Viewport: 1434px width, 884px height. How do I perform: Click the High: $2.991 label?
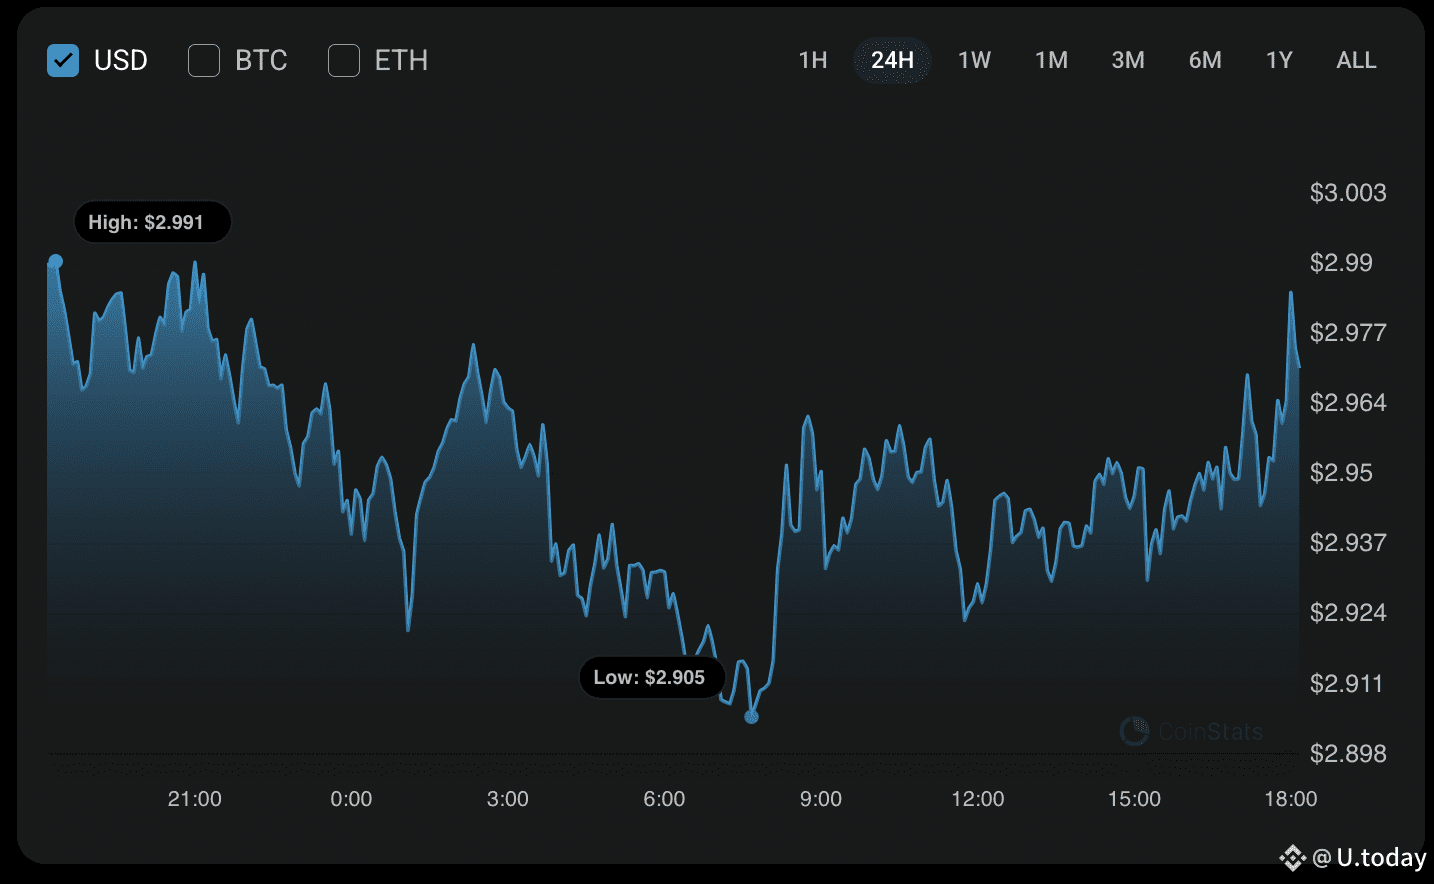153,222
